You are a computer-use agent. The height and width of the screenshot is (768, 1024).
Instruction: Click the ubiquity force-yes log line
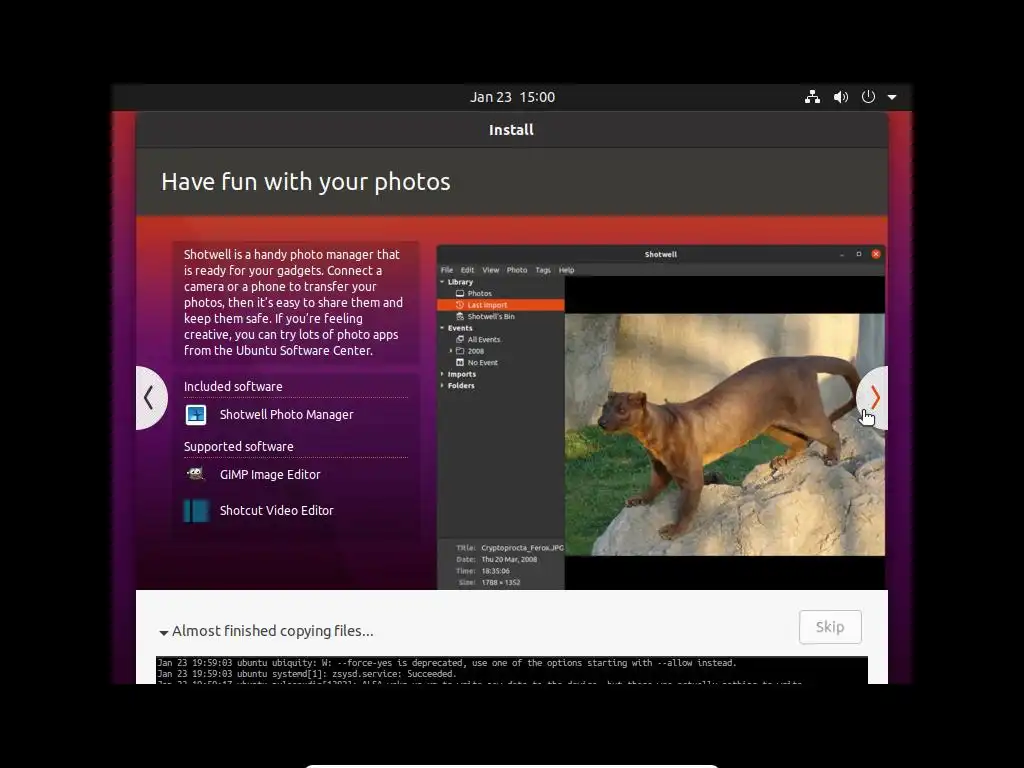(447, 663)
